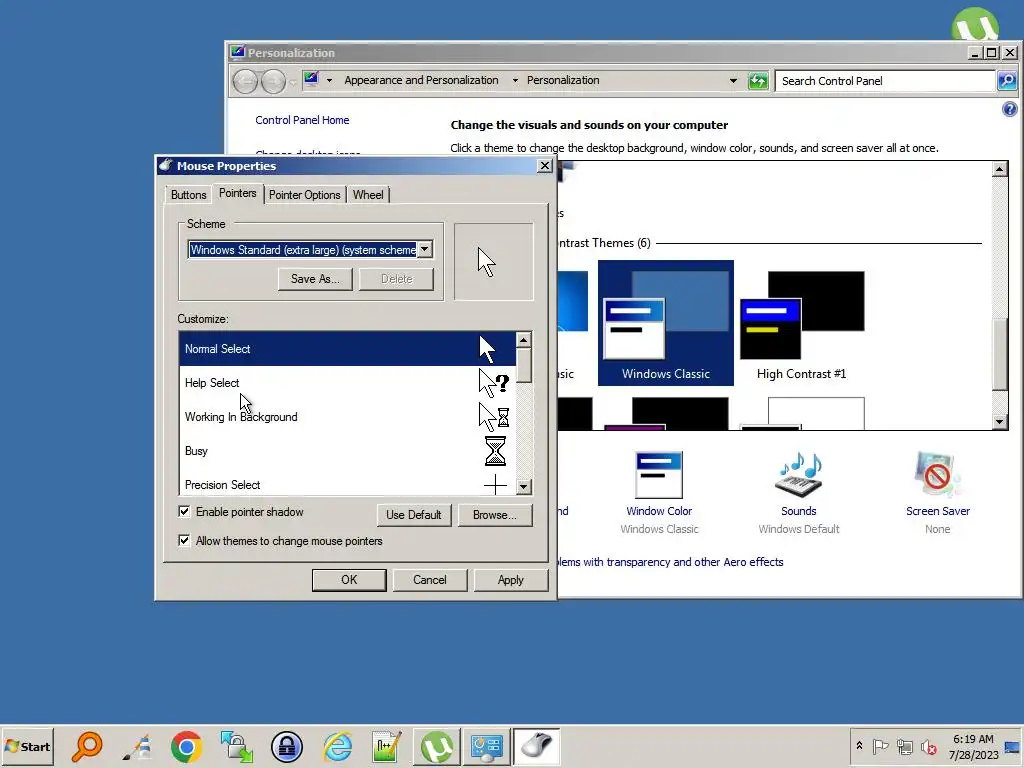Show hidden tray icons arrow
1024x768 pixels.
(859, 746)
